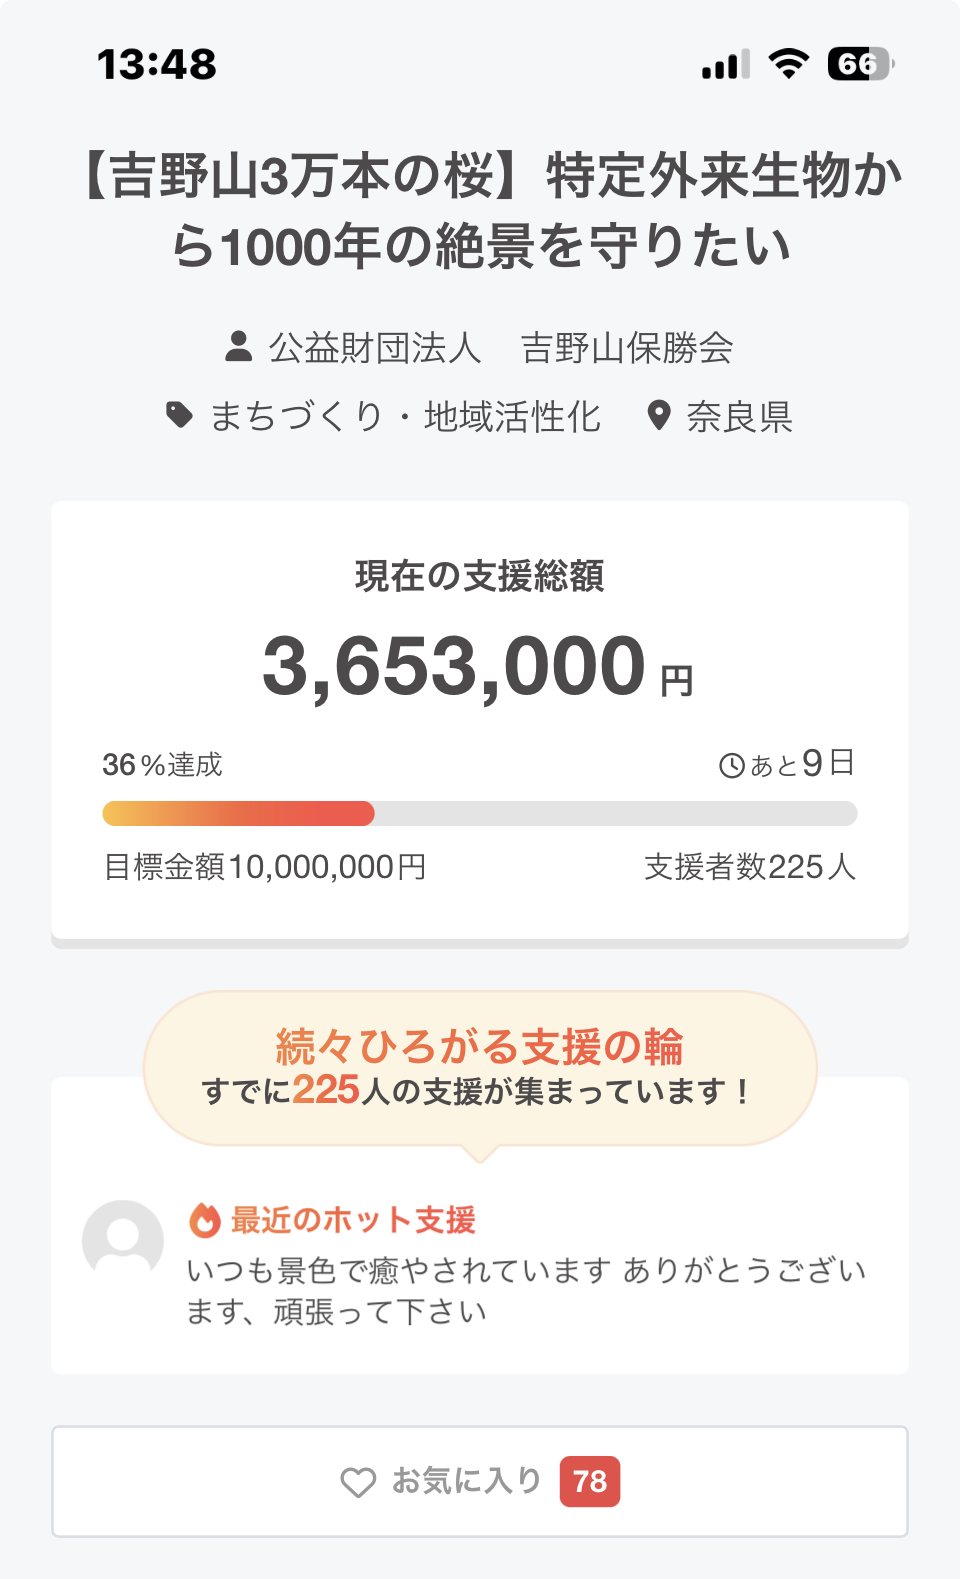
Task: Tap the location pin icon beside 奈良県
Action: point(658,415)
